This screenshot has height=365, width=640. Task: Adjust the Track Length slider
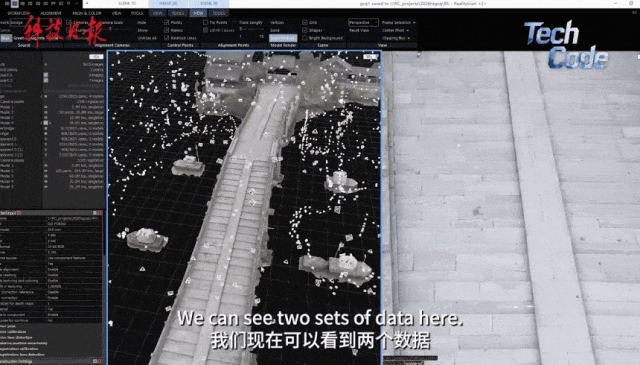(251, 29)
